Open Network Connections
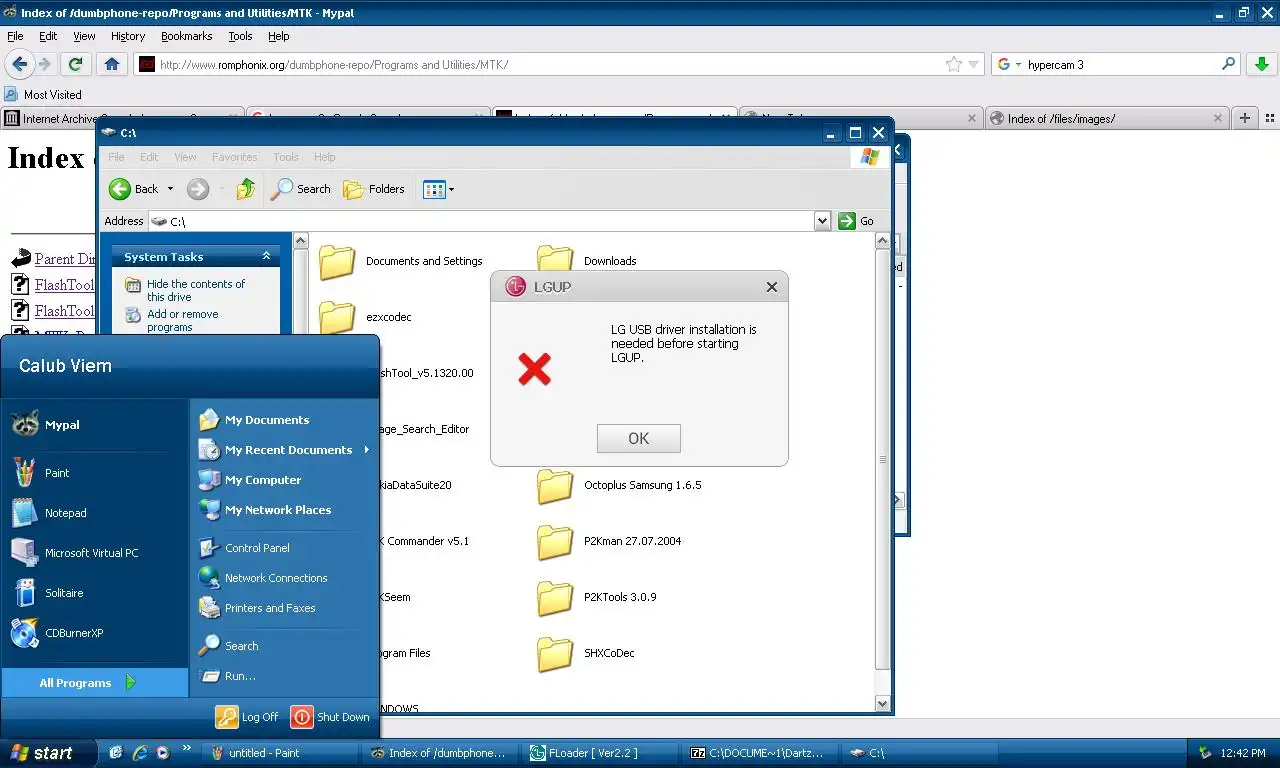Viewport: 1280px width, 768px height. pyautogui.click(x=283, y=578)
